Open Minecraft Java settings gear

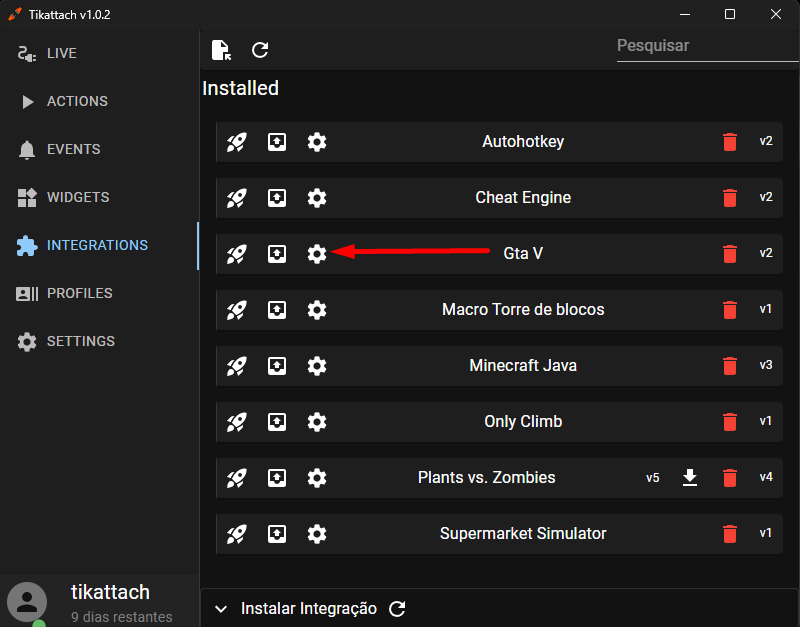click(x=317, y=366)
